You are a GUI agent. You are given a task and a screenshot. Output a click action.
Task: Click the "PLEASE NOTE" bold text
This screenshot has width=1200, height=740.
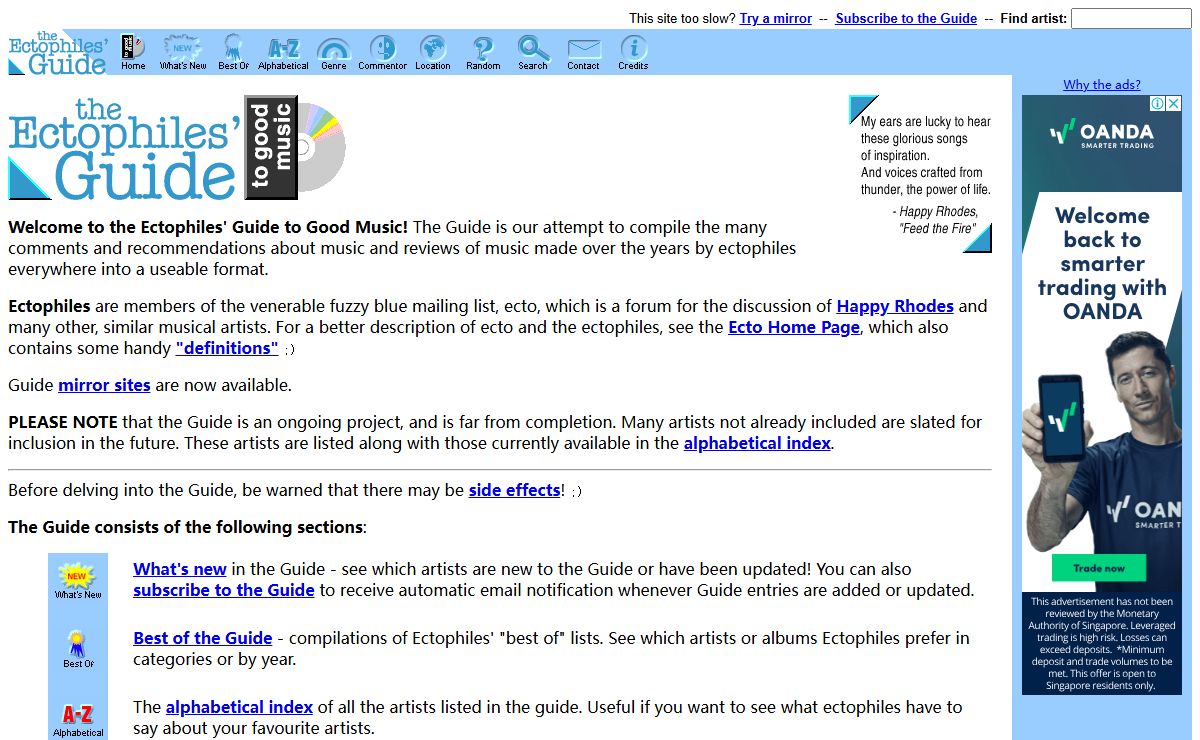(x=63, y=422)
